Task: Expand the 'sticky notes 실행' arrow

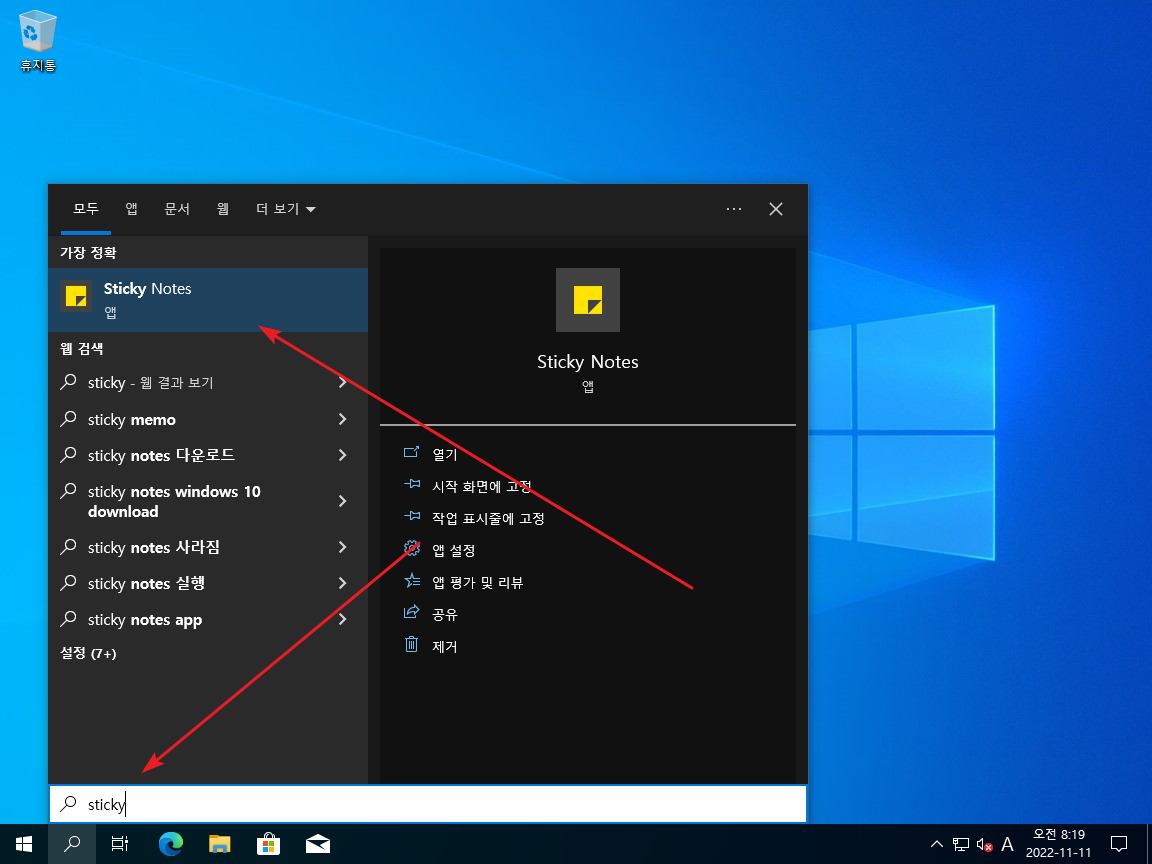Action: pyautogui.click(x=342, y=583)
